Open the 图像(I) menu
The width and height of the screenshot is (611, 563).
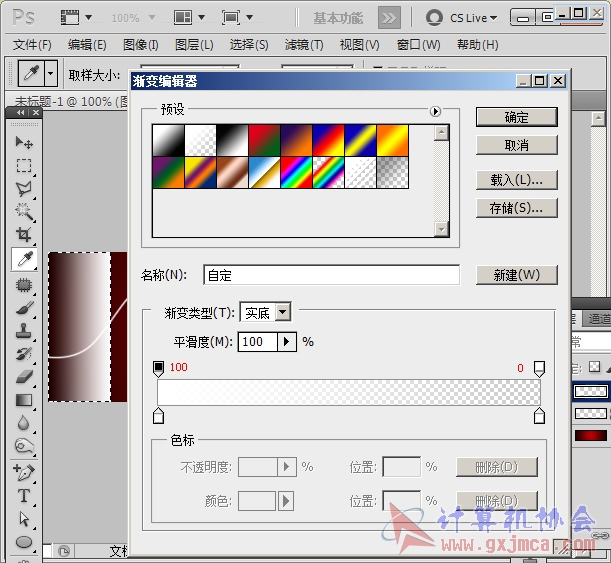141,45
